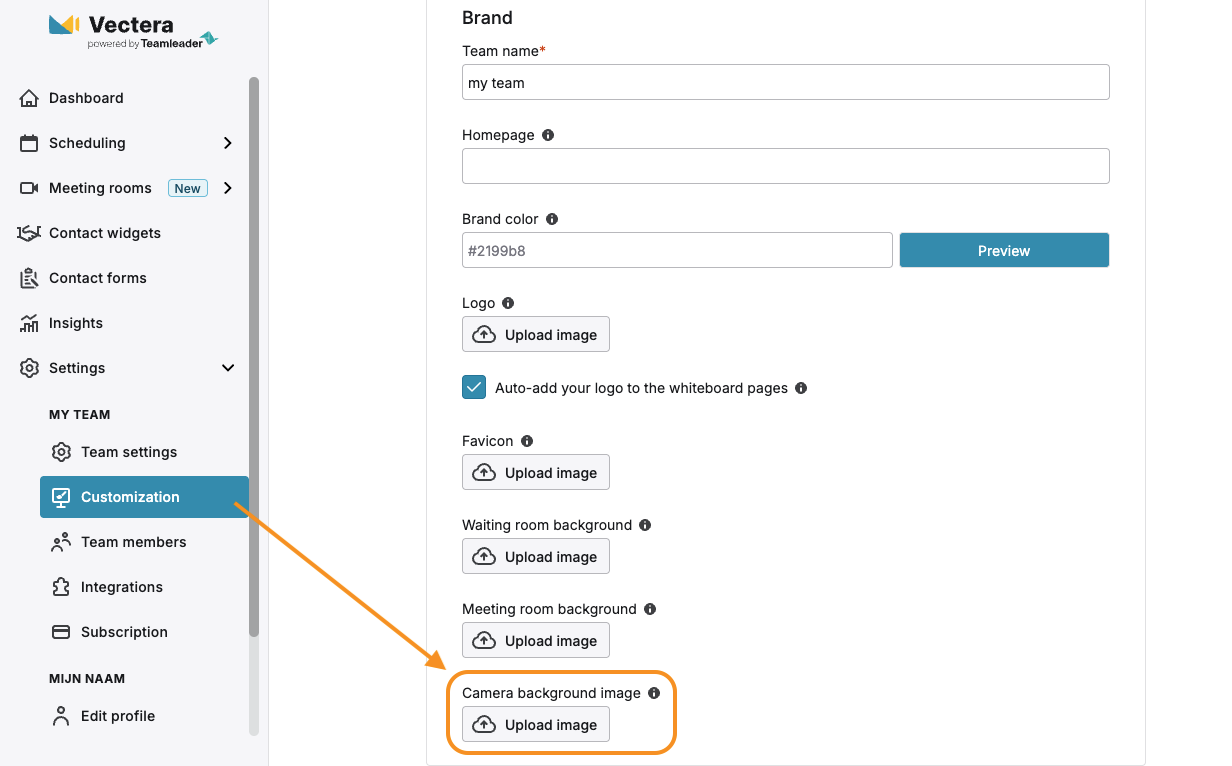The height and width of the screenshot is (766, 1232).
Task: Click the info icon next to Brand color
Action: 552,219
